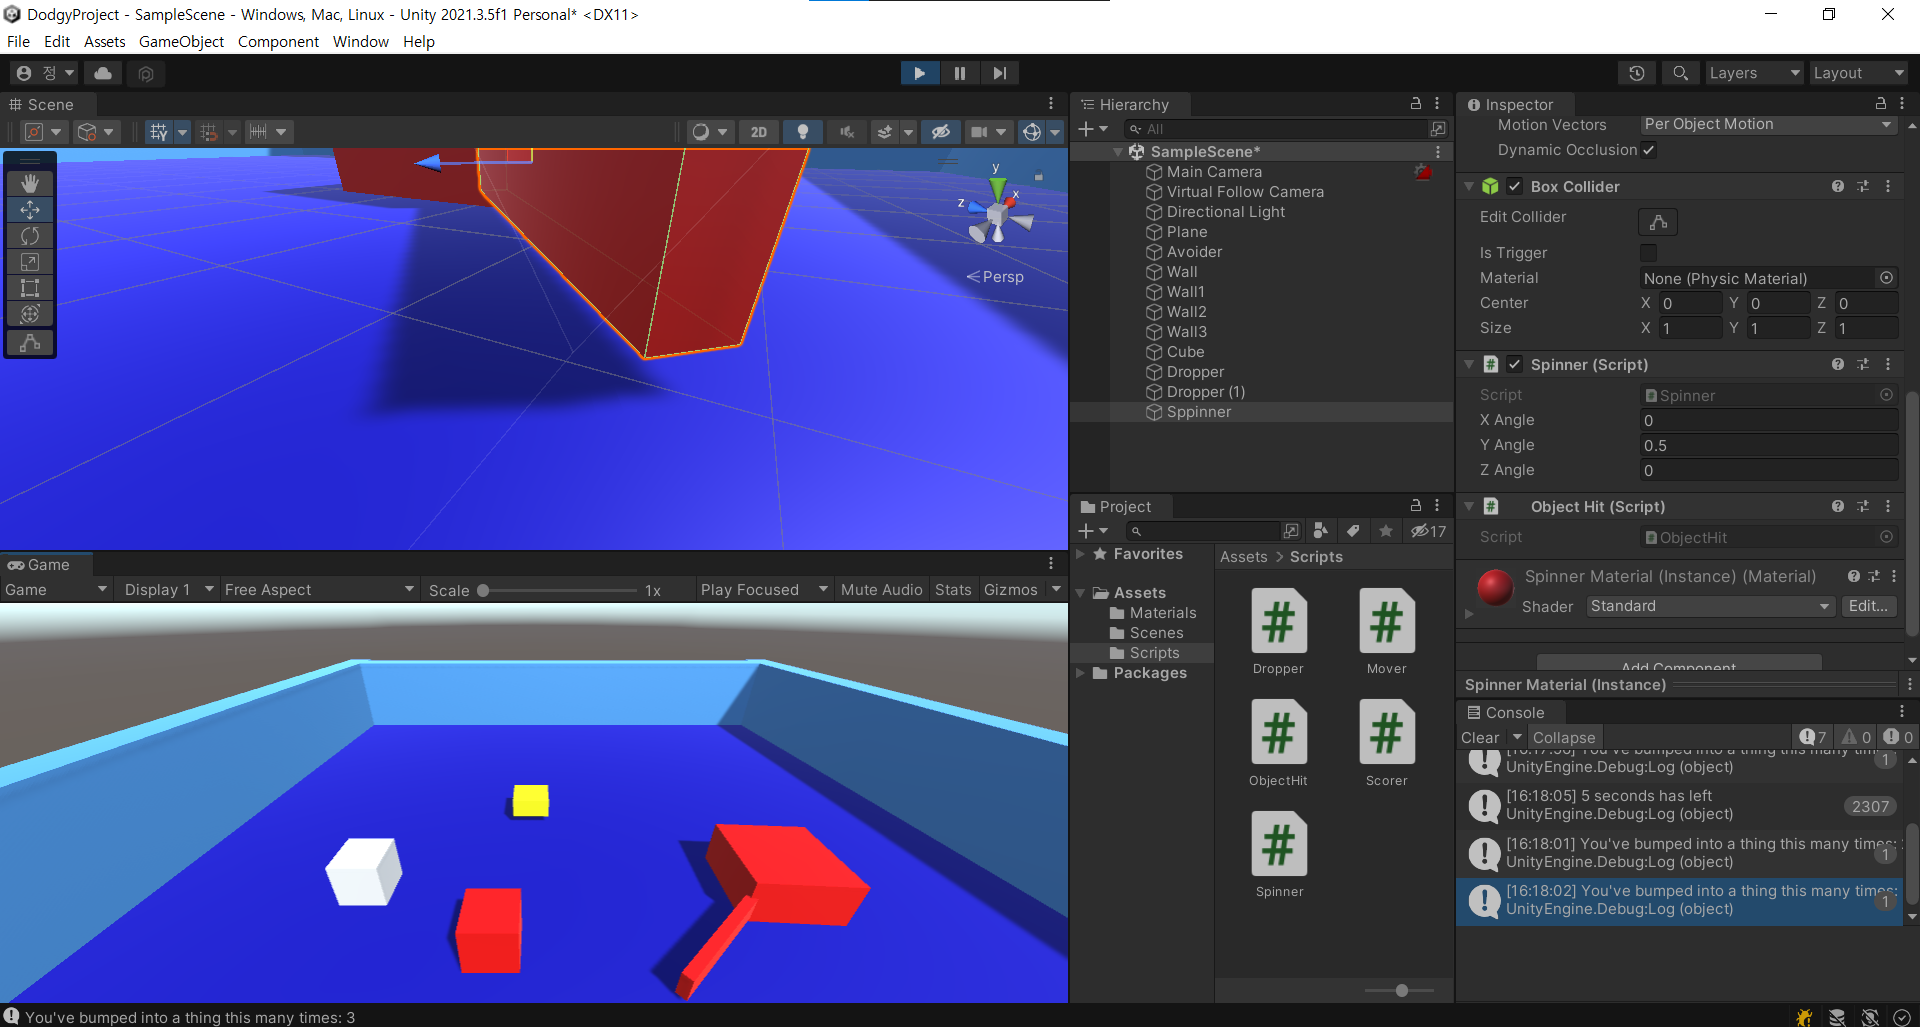The height and width of the screenshot is (1027, 1920).
Task: Collapse the Assets folder tree
Action: click(1080, 593)
